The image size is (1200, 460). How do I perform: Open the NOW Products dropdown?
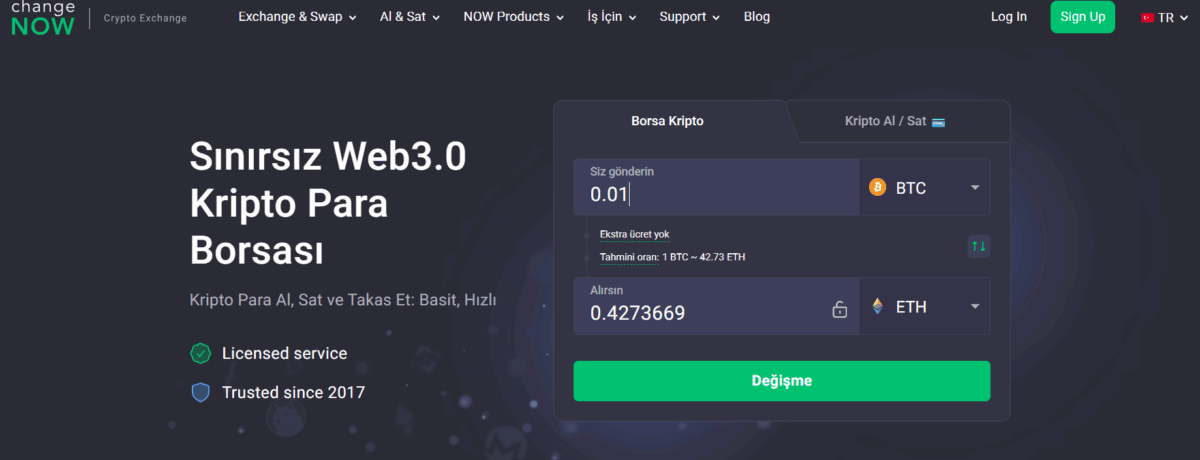coord(513,17)
